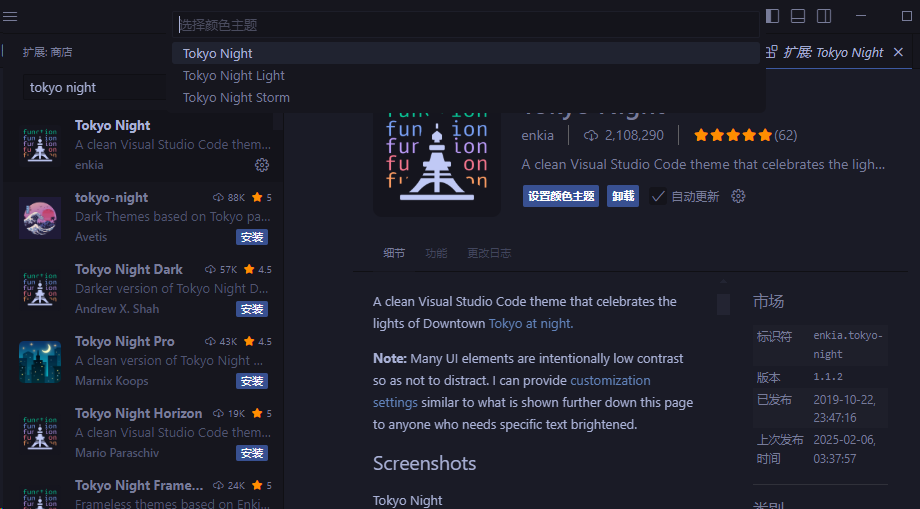Screen dimensions: 920x509
Task: Close the Tokyo Night extension tab
Action: coord(898,52)
